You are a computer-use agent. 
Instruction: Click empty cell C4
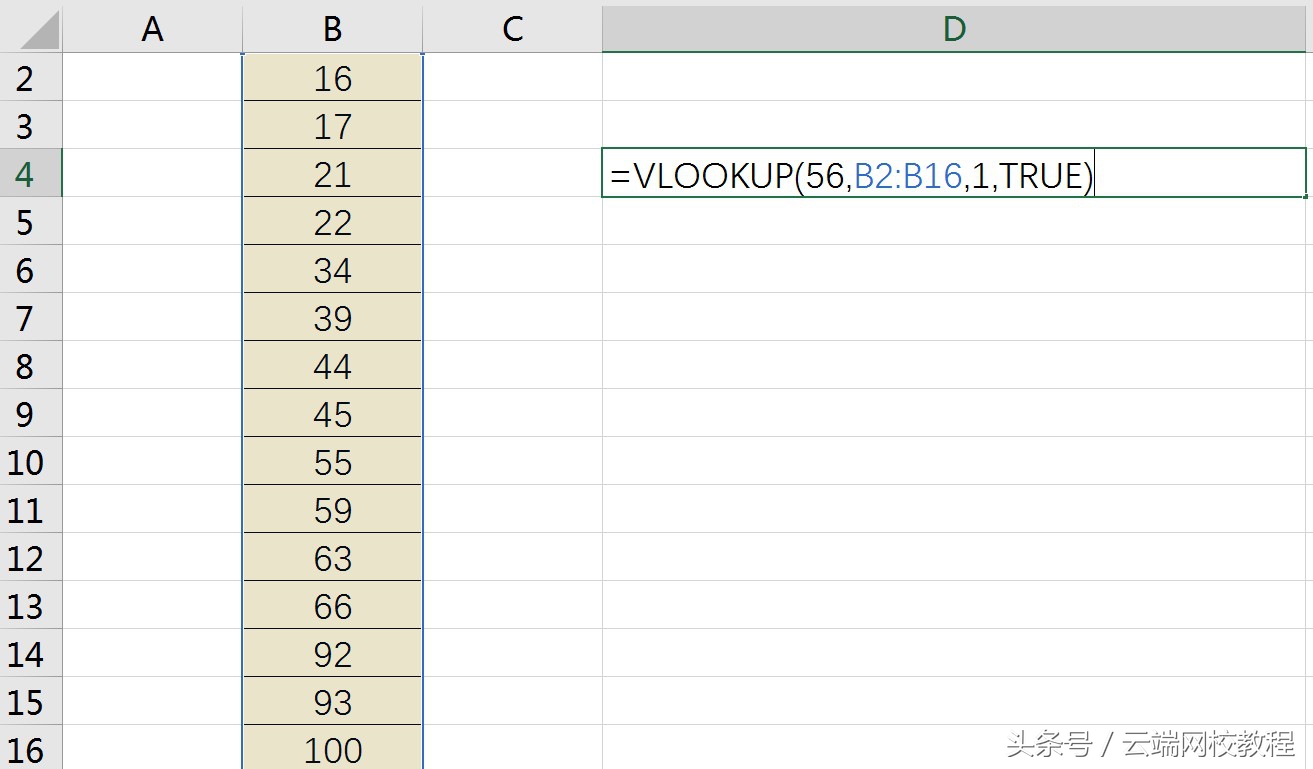click(512, 173)
